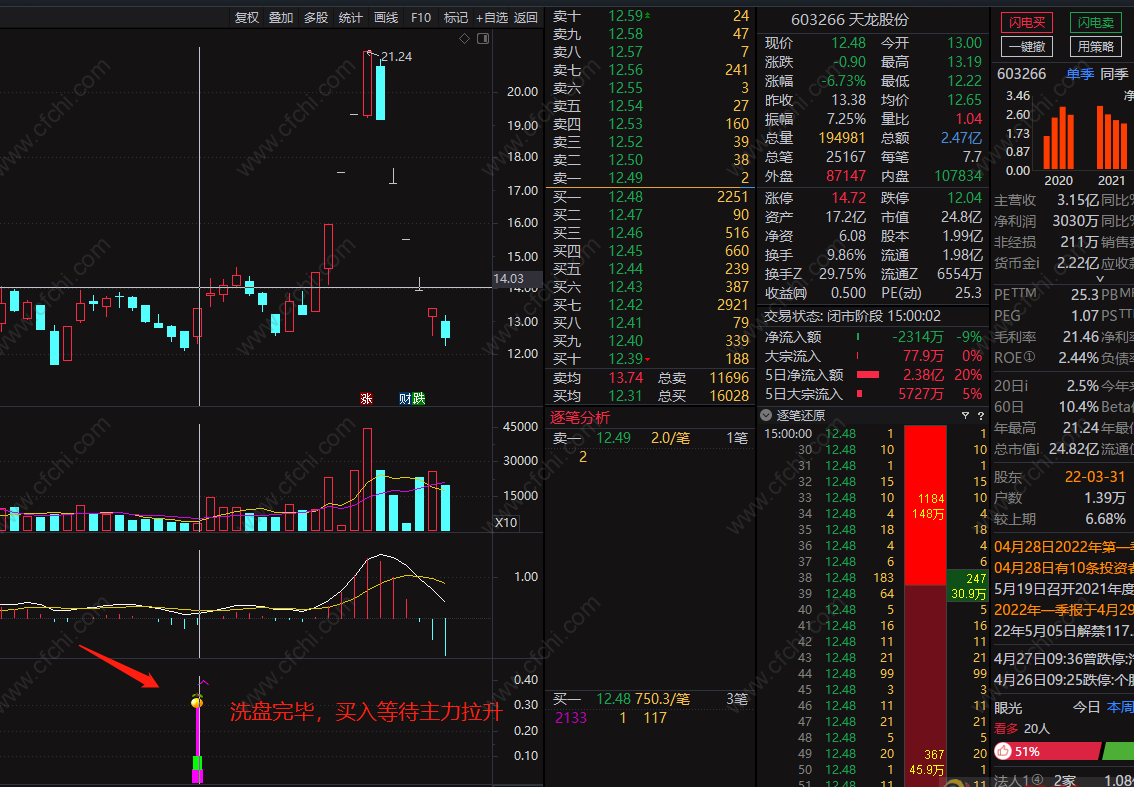The height and width of the screenshot is (787, 1134).
Task: Click 买七 volume 2921
Action: (732, 305)
